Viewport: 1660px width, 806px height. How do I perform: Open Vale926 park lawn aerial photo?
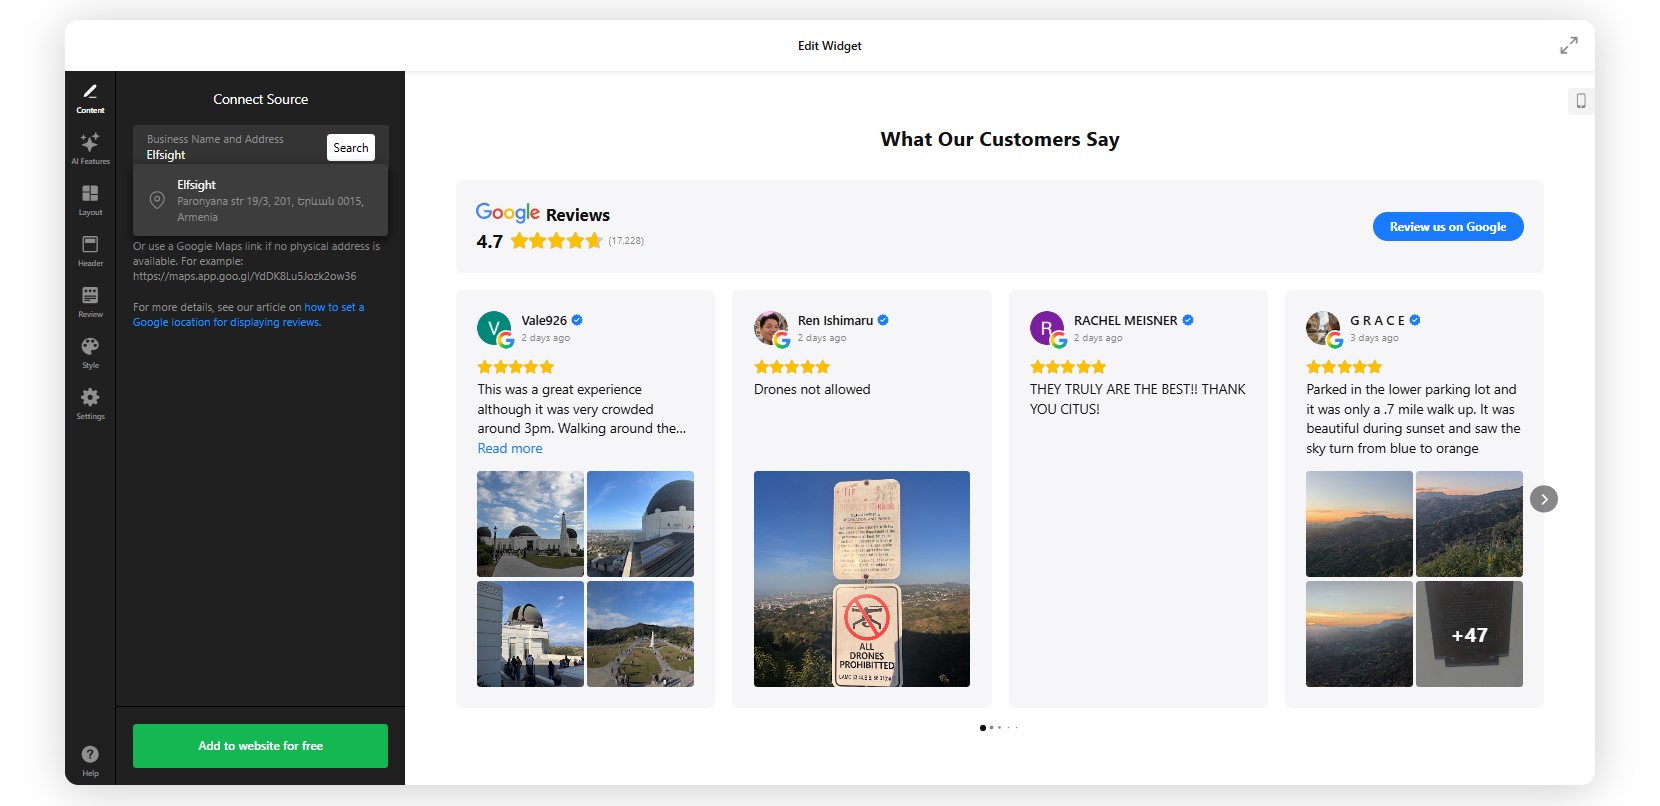click(640, 634)
